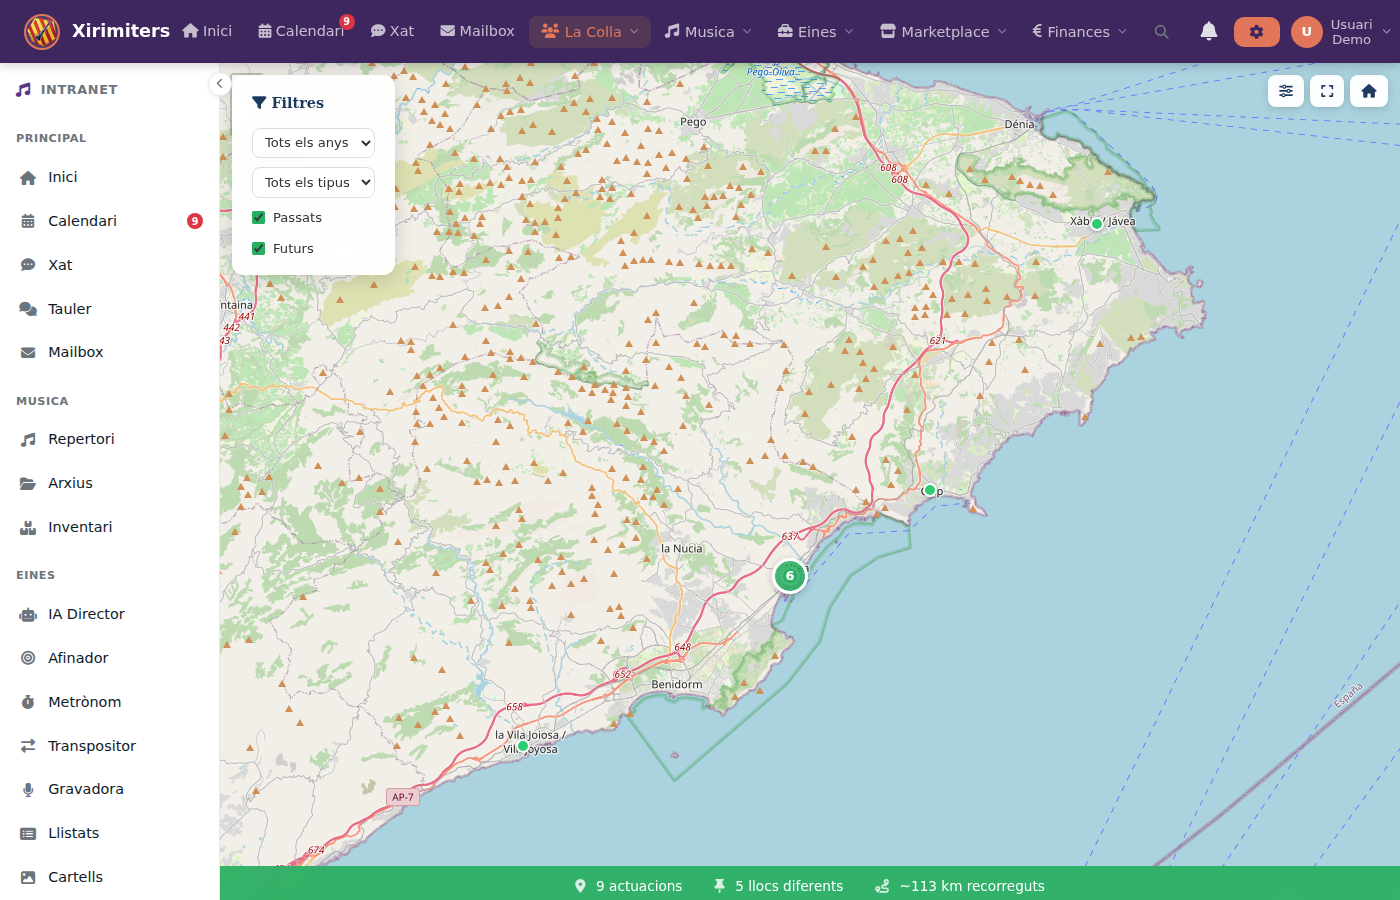
Task: Launch the IA Director tool
Action: point(87,613)
